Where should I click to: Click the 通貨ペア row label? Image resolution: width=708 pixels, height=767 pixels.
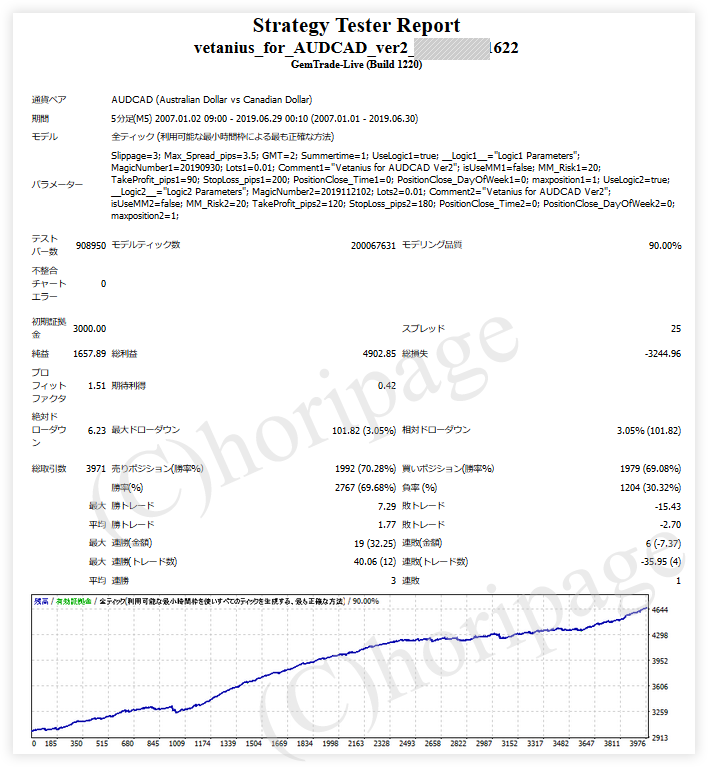(49, 100)
